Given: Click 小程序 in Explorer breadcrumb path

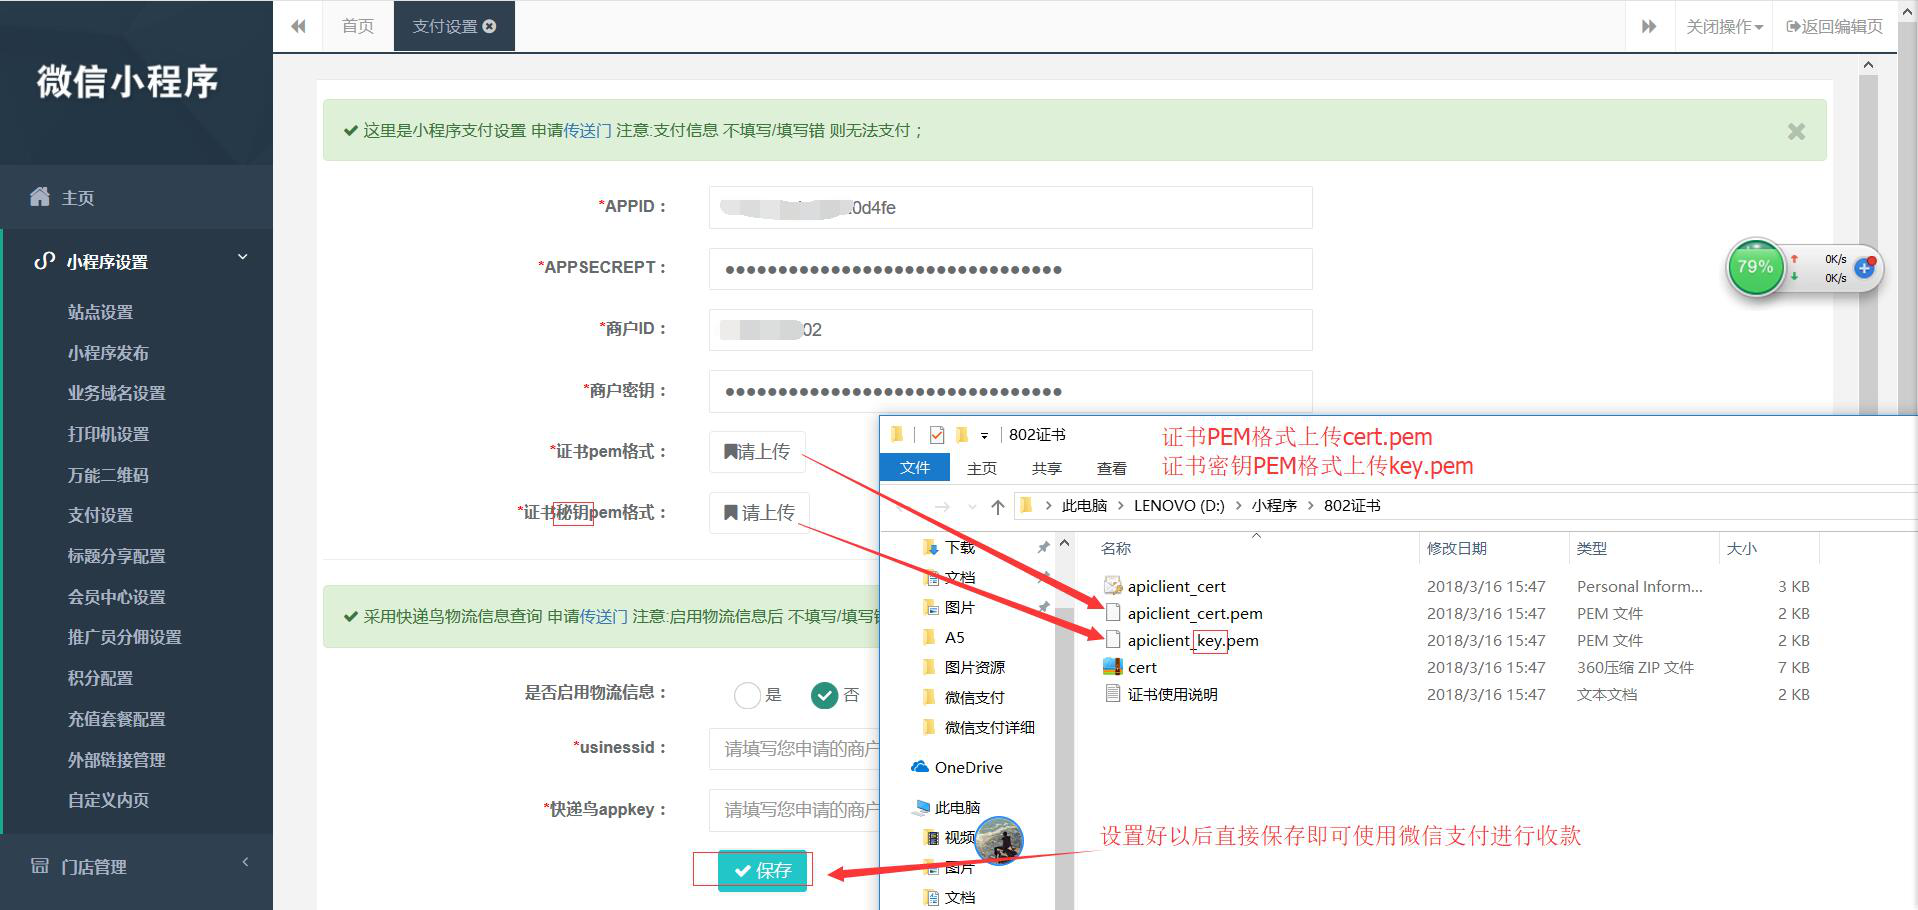Looking at the screenshot, I should click(x=1274, y=506).
